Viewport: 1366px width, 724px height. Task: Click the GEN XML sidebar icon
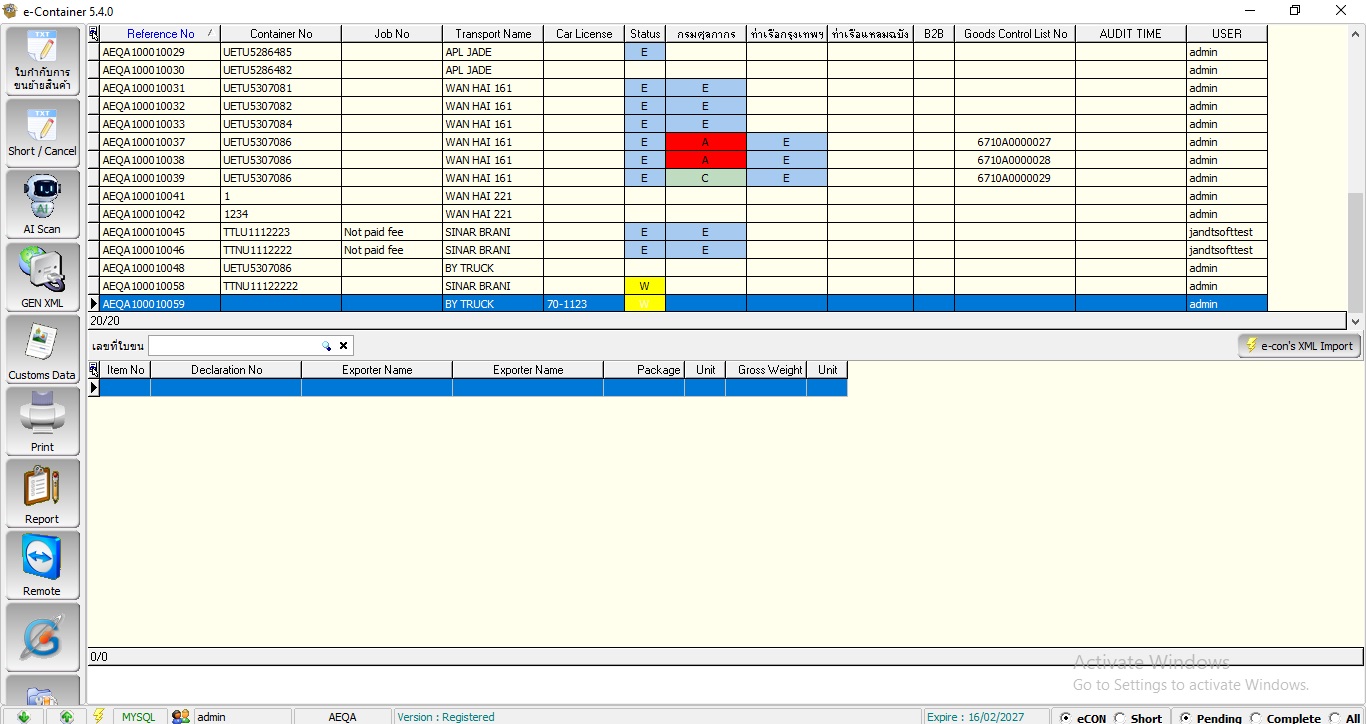42,277
